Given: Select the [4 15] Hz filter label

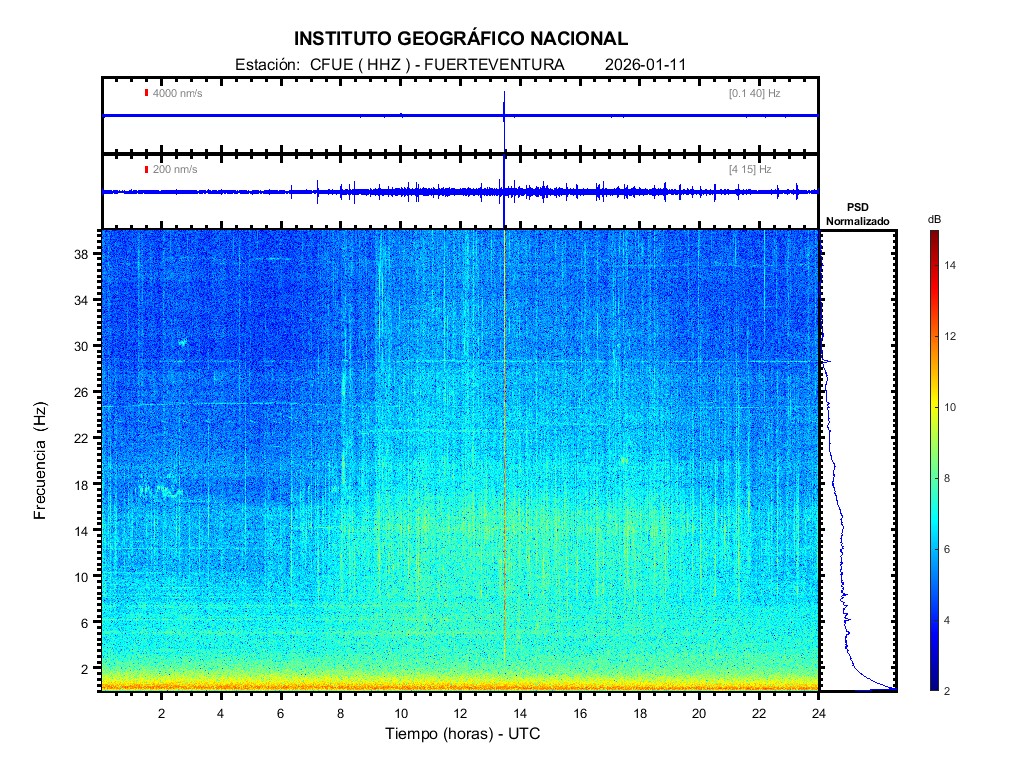Looking at the screenshot, I should (x=750, y=169).
